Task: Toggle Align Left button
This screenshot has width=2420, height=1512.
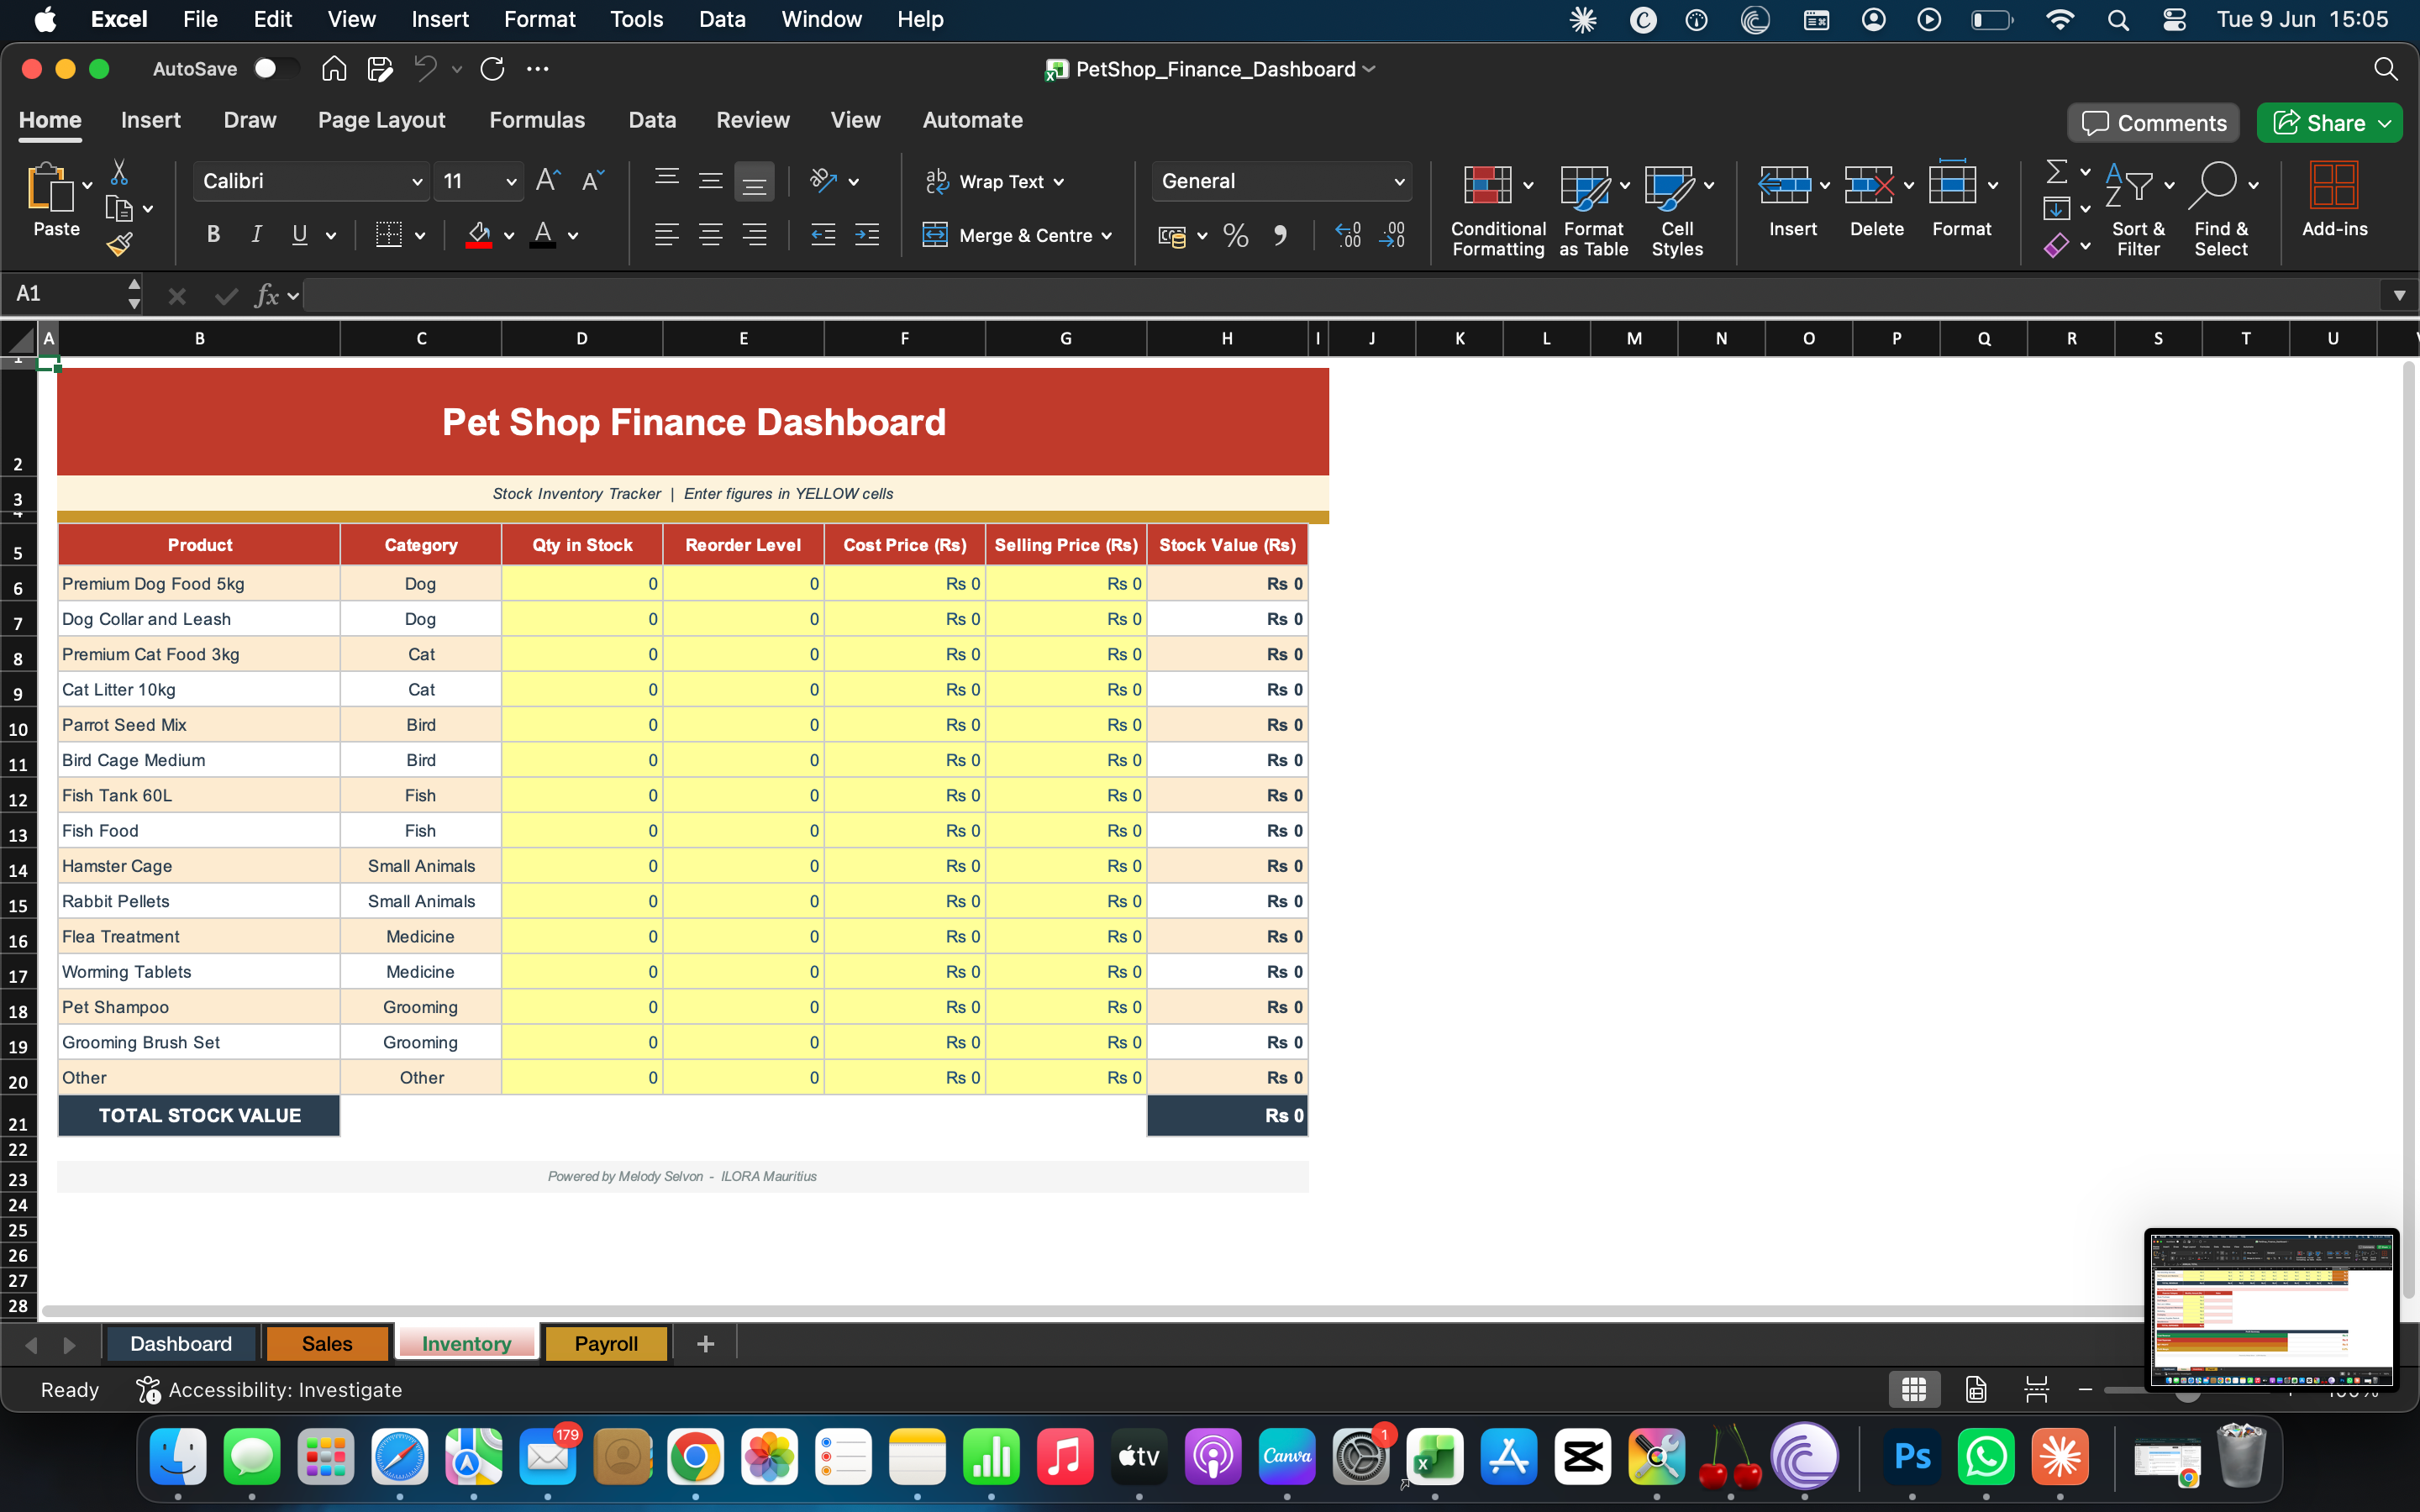Action: click(x=666, y=235)
